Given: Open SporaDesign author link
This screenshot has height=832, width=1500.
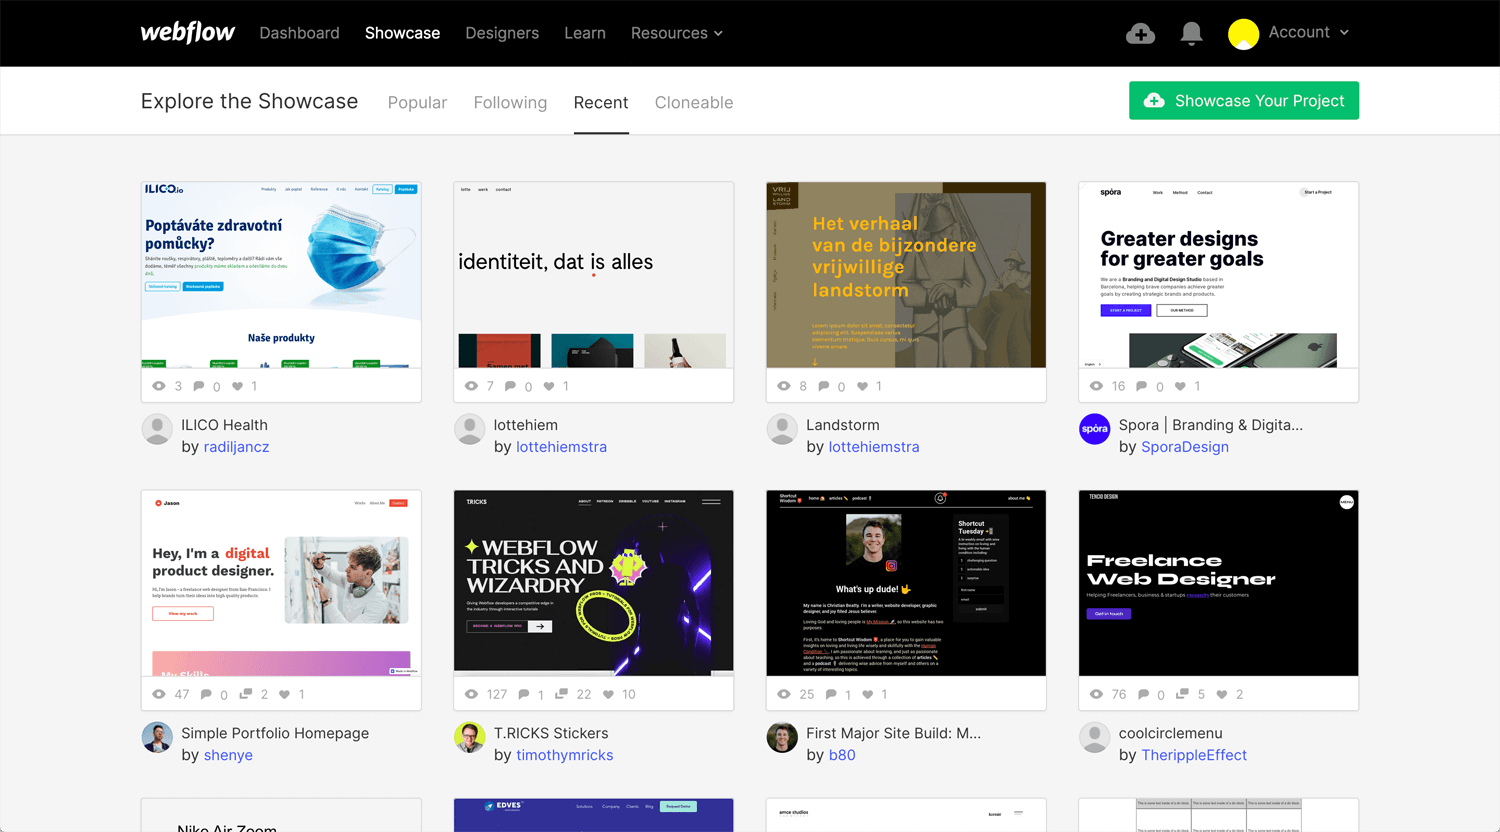Looking at the screenshot, I should pos(1185,447).
